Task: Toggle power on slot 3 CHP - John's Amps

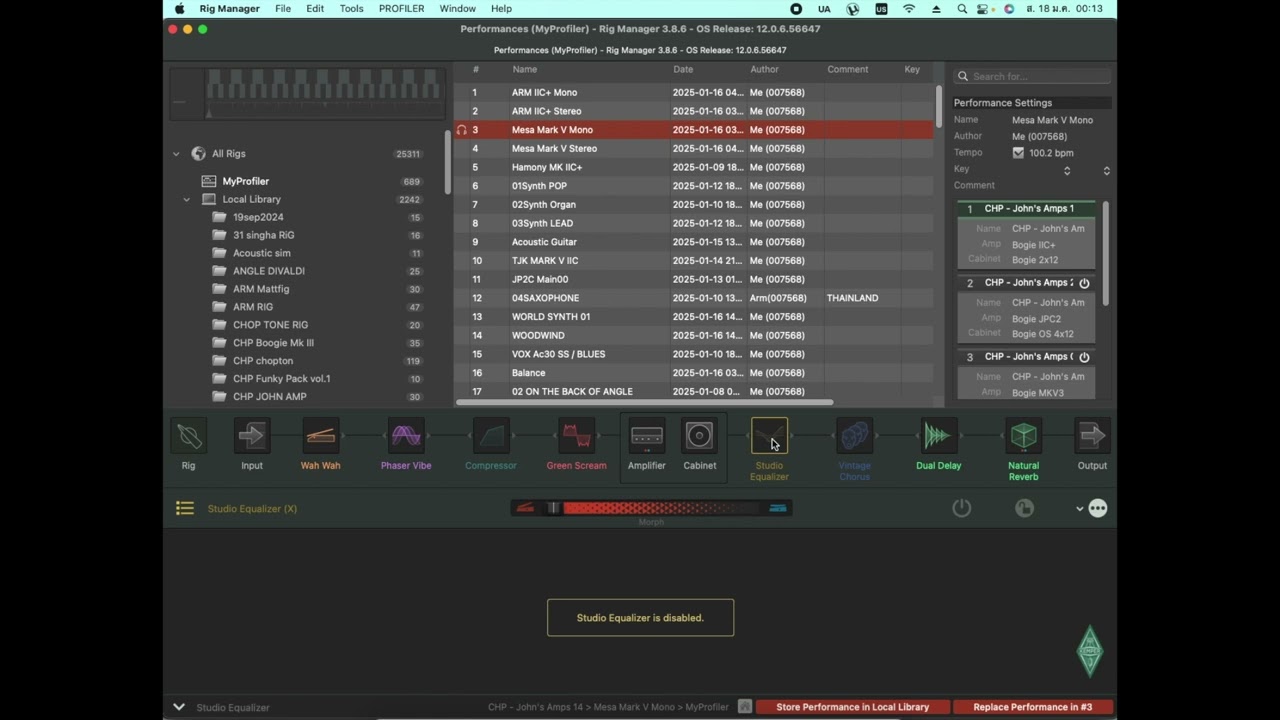Action: tap(1084, 357)
